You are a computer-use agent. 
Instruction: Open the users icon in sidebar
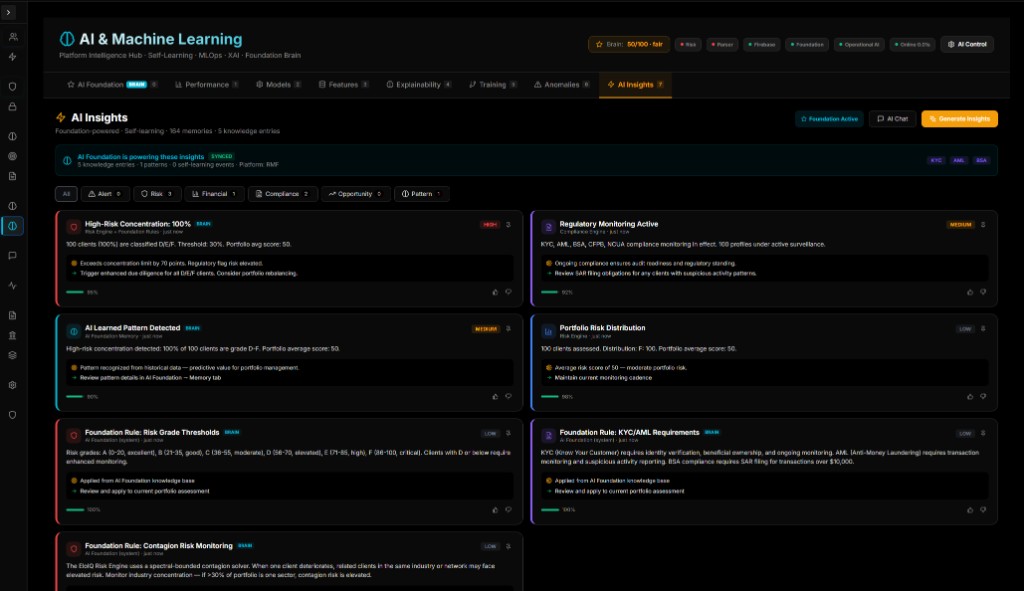pyautogui.click(x=13, y=37)
